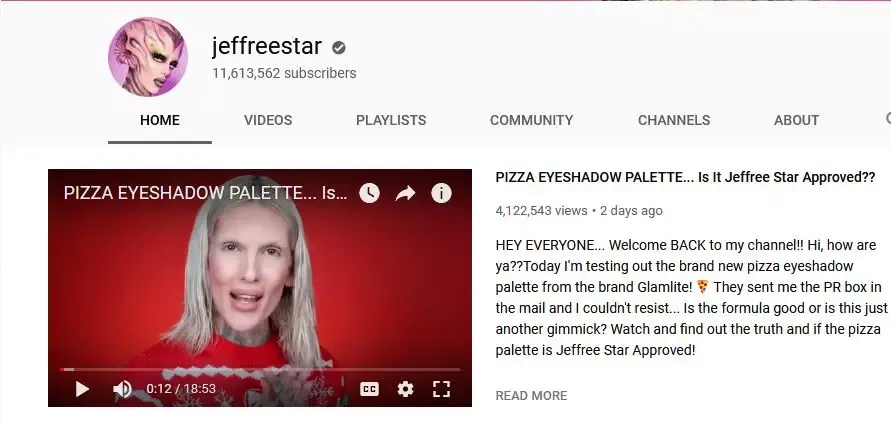The image size is (891, 424).
Task: Open video settings gear icon
Action: 405,389
